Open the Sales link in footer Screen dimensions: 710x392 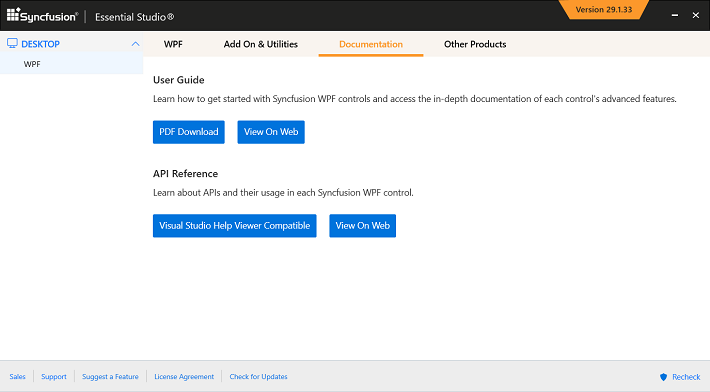[18, 377]
